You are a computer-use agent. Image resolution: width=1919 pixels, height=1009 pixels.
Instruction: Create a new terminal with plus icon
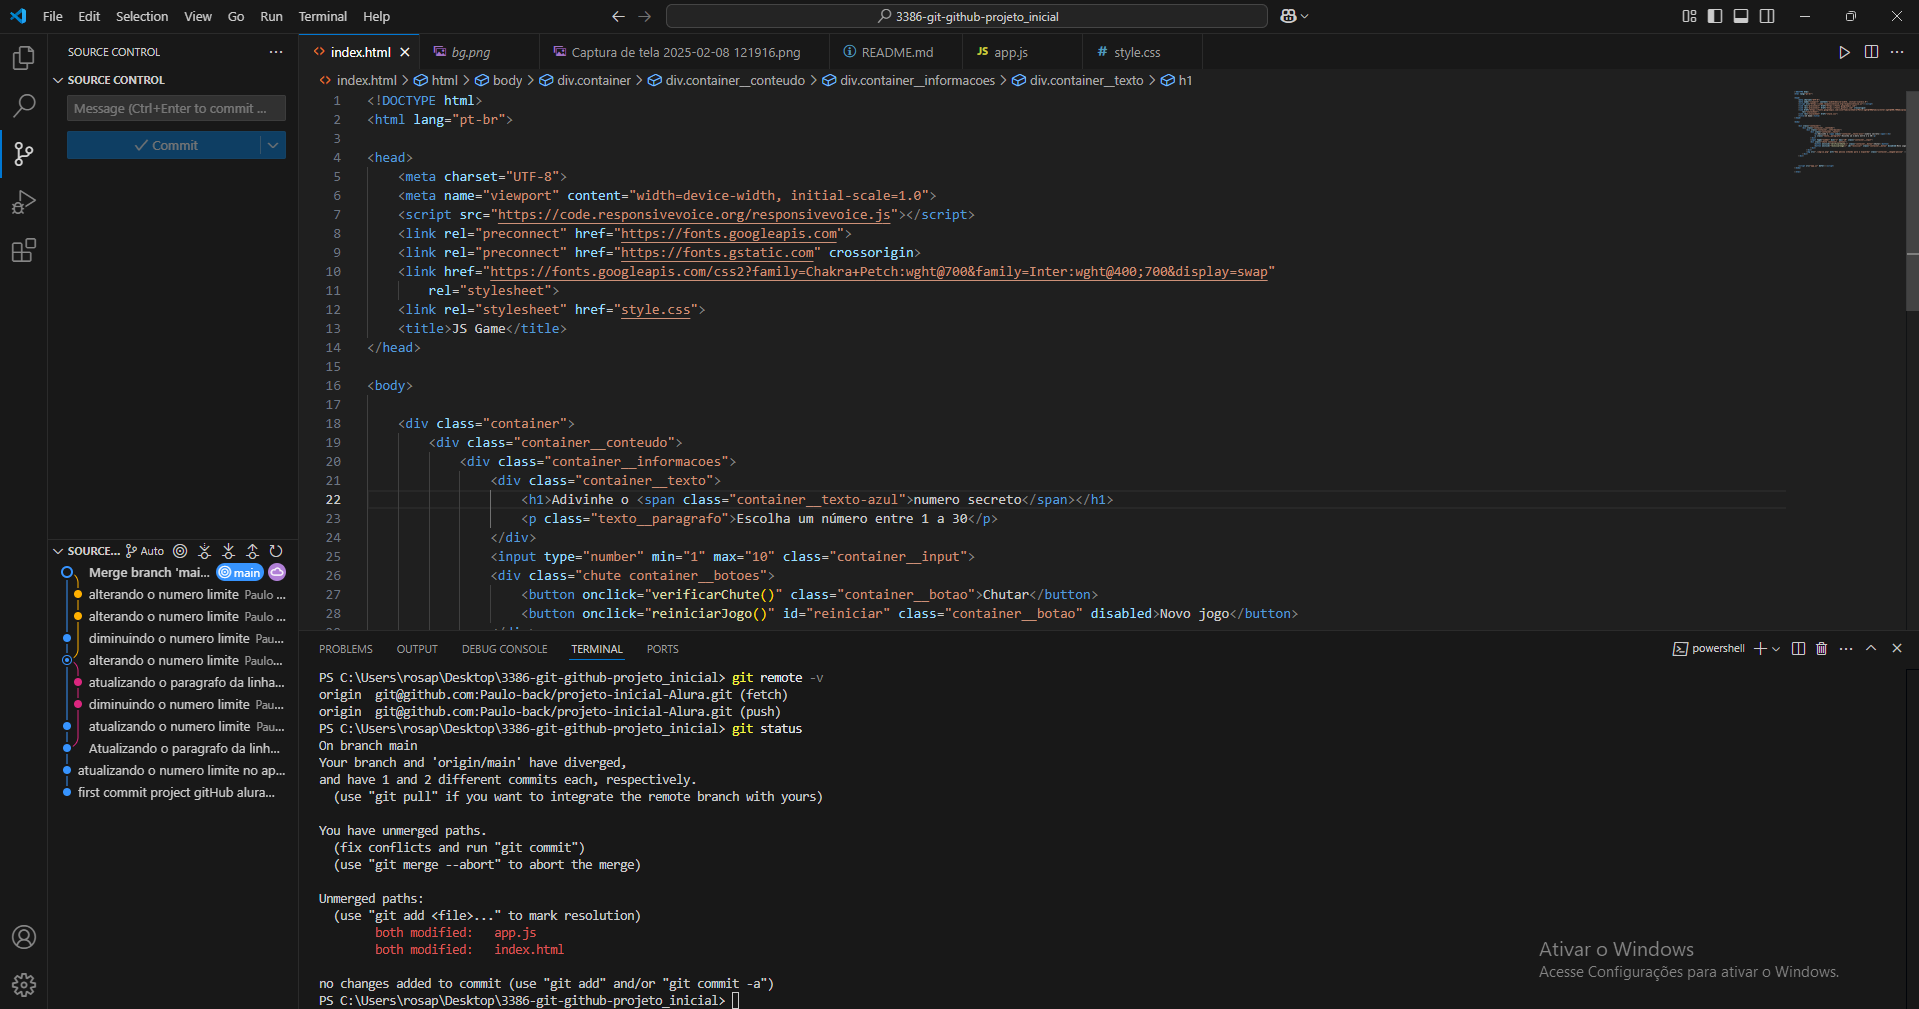tap(1760, 649)
